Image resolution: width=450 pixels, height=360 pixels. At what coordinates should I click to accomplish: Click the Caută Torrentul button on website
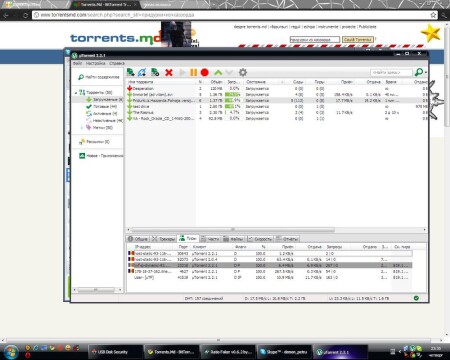pyautogui.click(x=358, y=39)
